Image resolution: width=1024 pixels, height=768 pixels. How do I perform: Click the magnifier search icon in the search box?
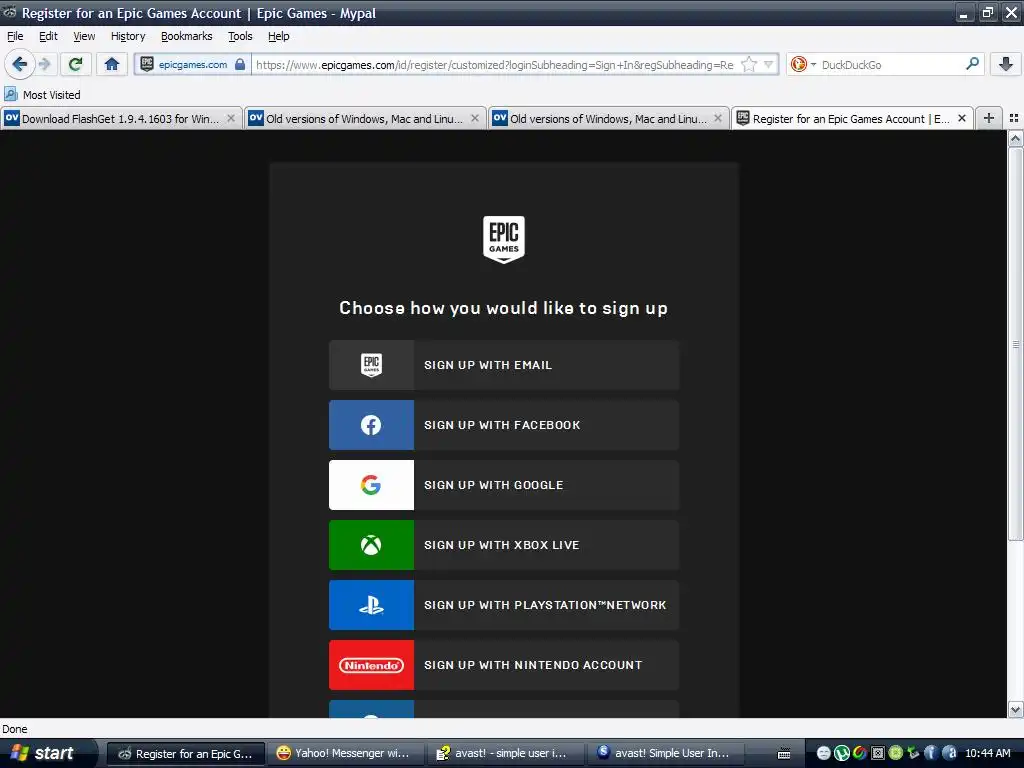pos(972,64)
